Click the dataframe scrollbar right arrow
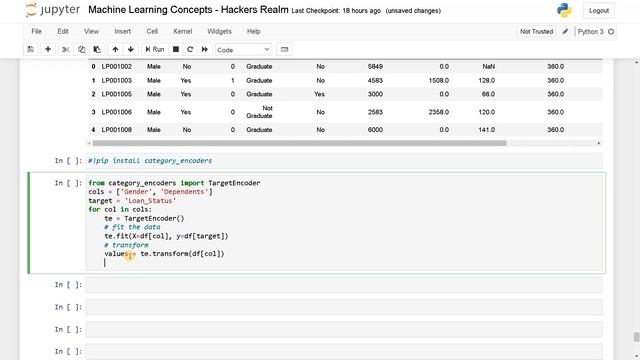640x360 pixels. pos(599,143)
